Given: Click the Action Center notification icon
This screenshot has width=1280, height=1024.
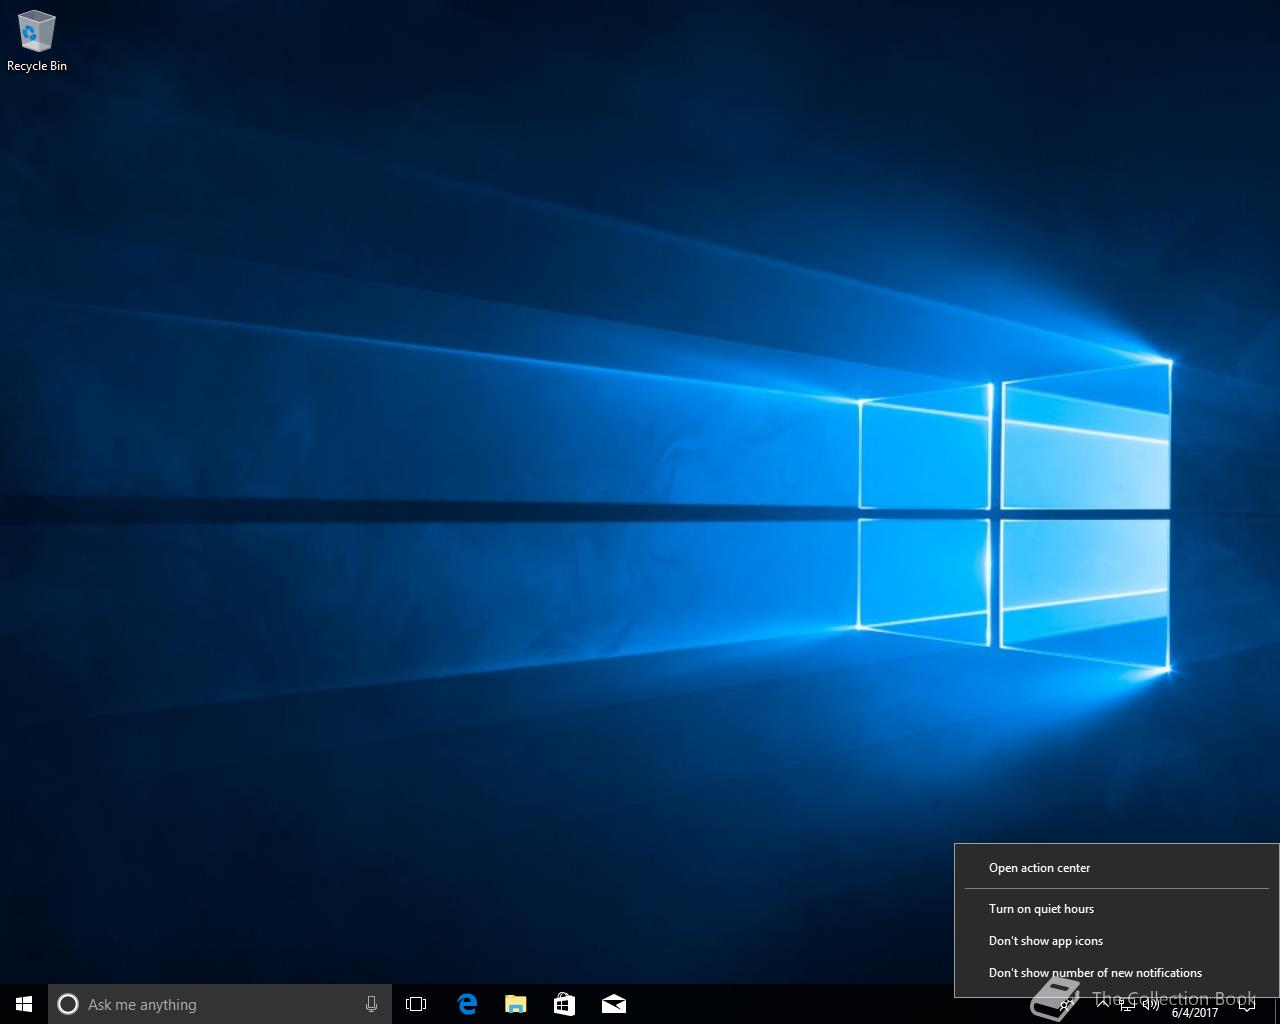Looking at the screenshot, I should (1247, 1004).
